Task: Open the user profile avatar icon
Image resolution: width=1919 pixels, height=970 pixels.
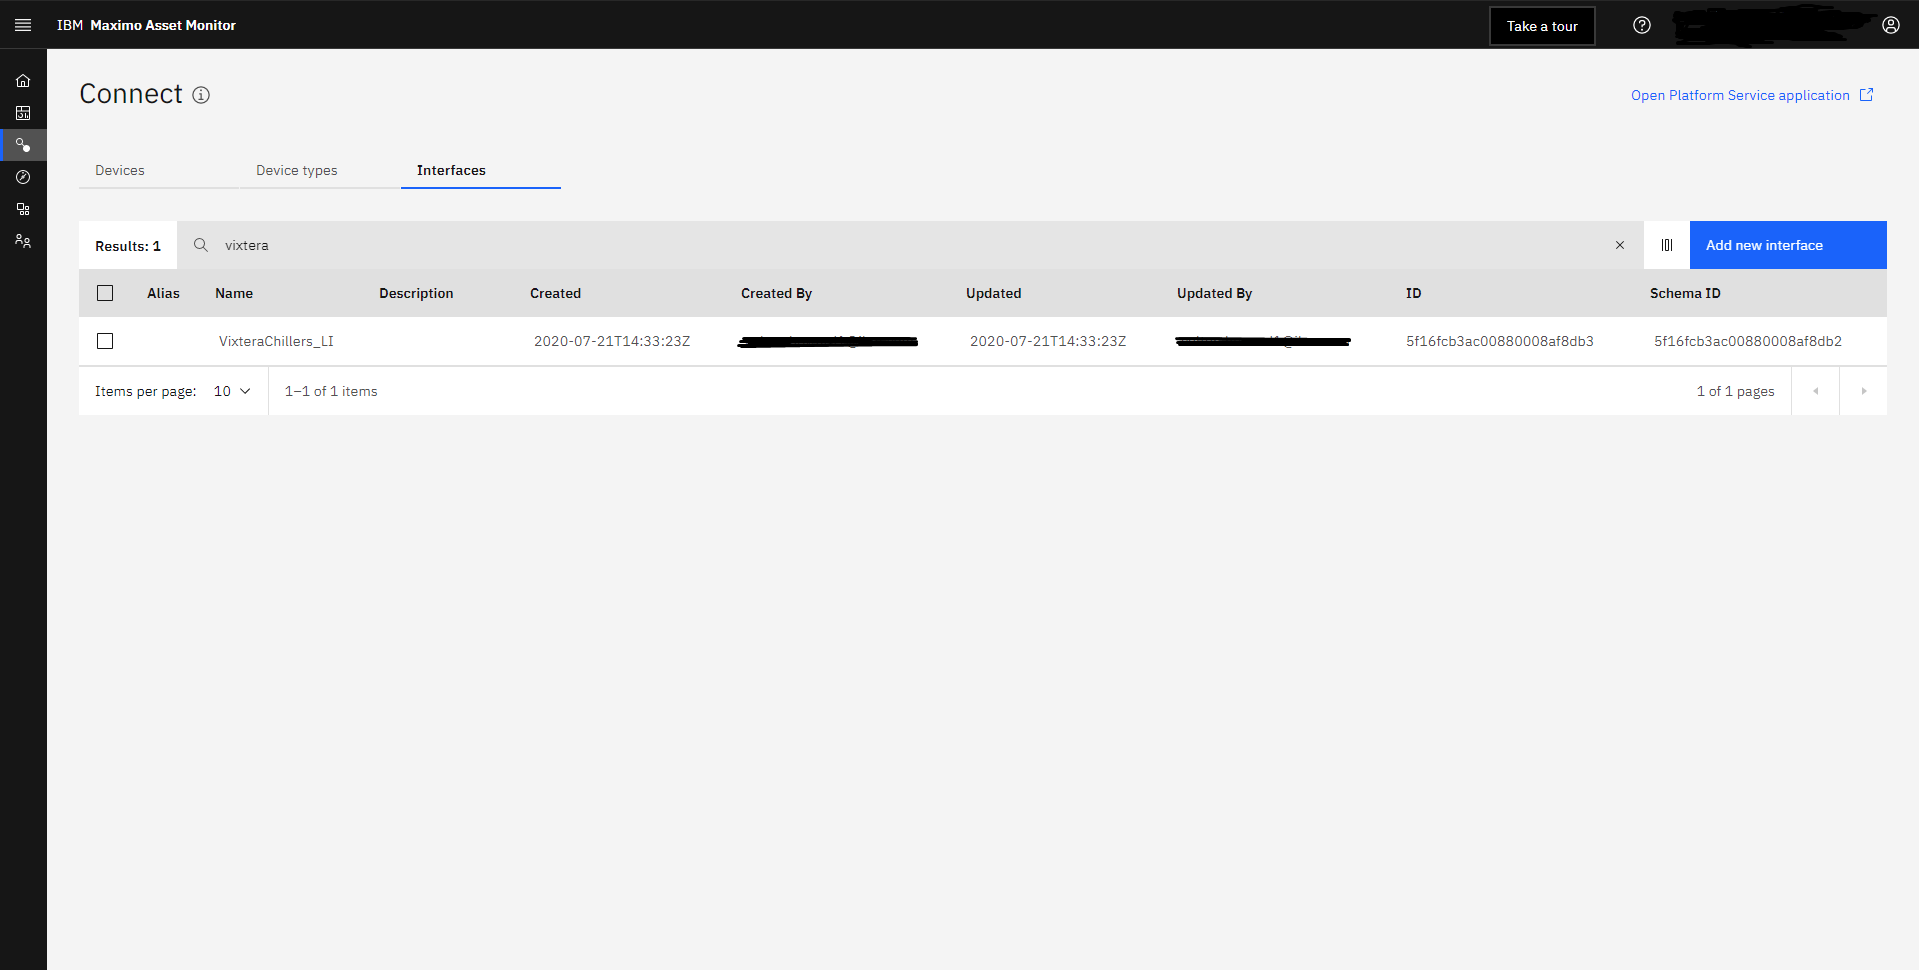Action: pyautogui.click(x=1891, y=25)
